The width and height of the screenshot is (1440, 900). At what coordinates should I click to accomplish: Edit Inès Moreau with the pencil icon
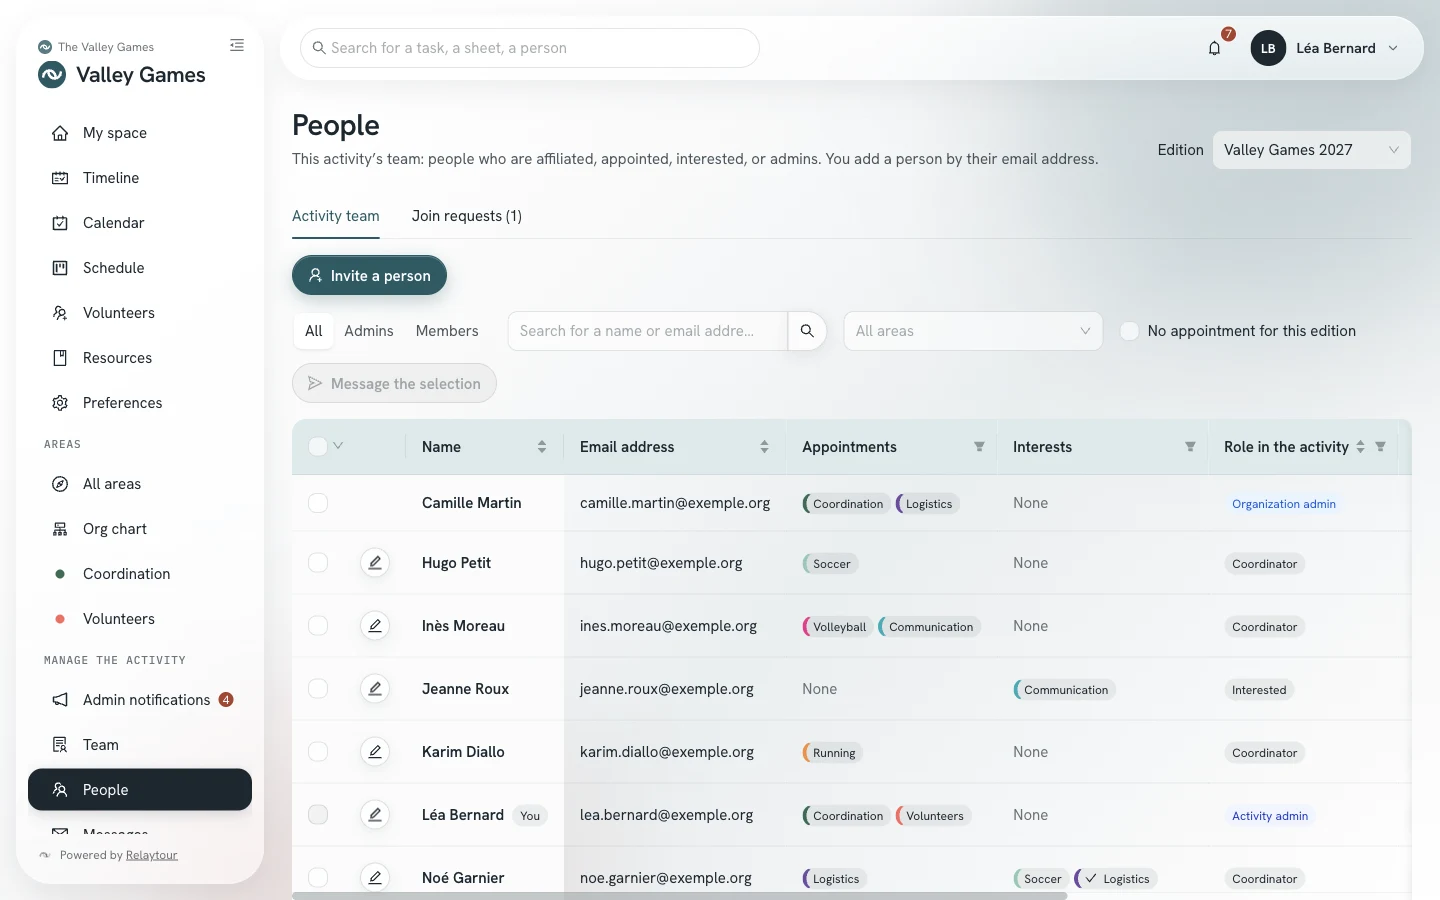point(375,626)
